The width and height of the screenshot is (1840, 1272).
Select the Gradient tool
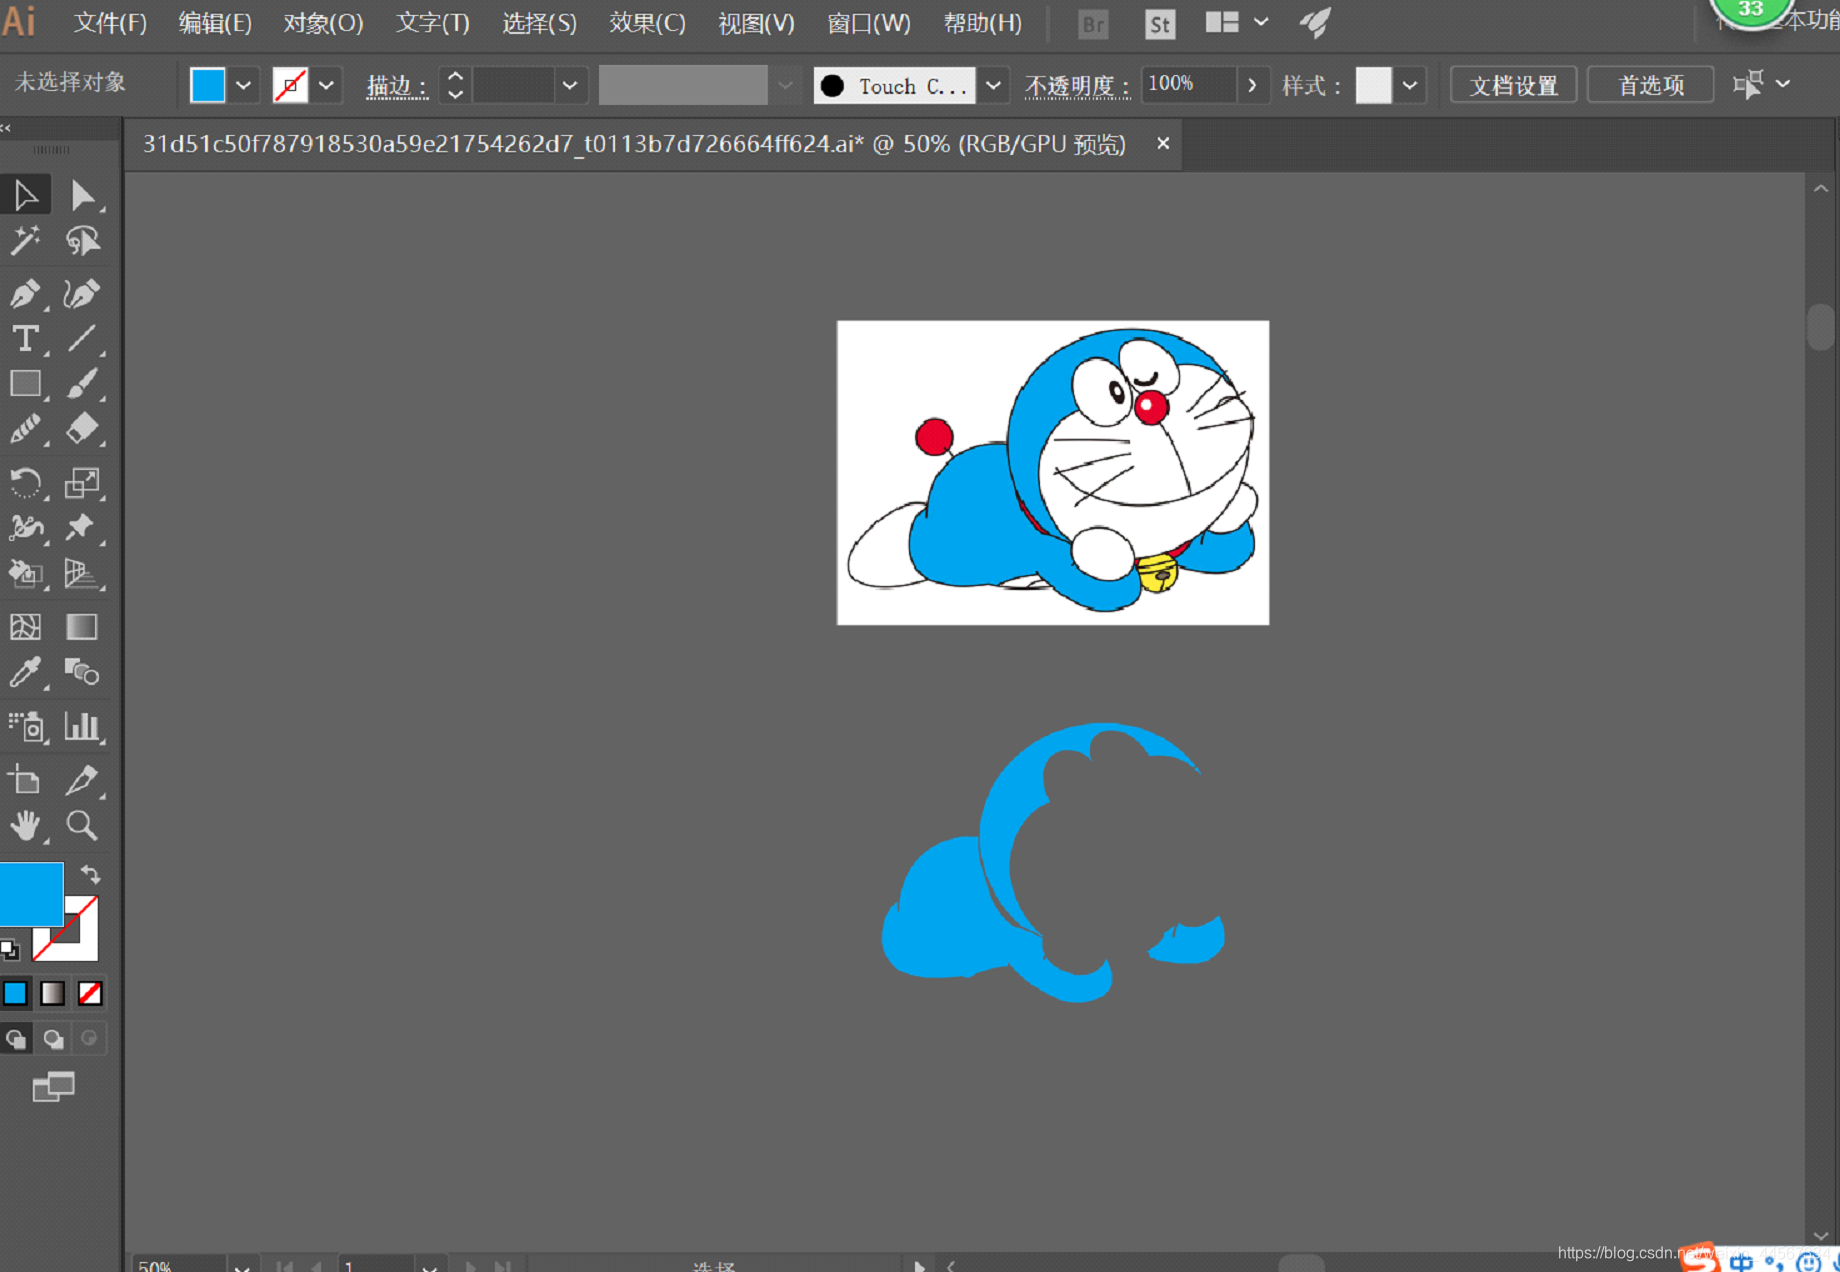(82, 627)
